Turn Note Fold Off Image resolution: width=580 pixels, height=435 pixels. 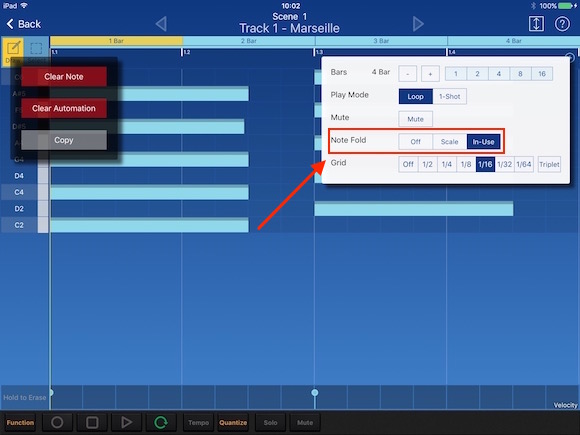pos(415,142)
